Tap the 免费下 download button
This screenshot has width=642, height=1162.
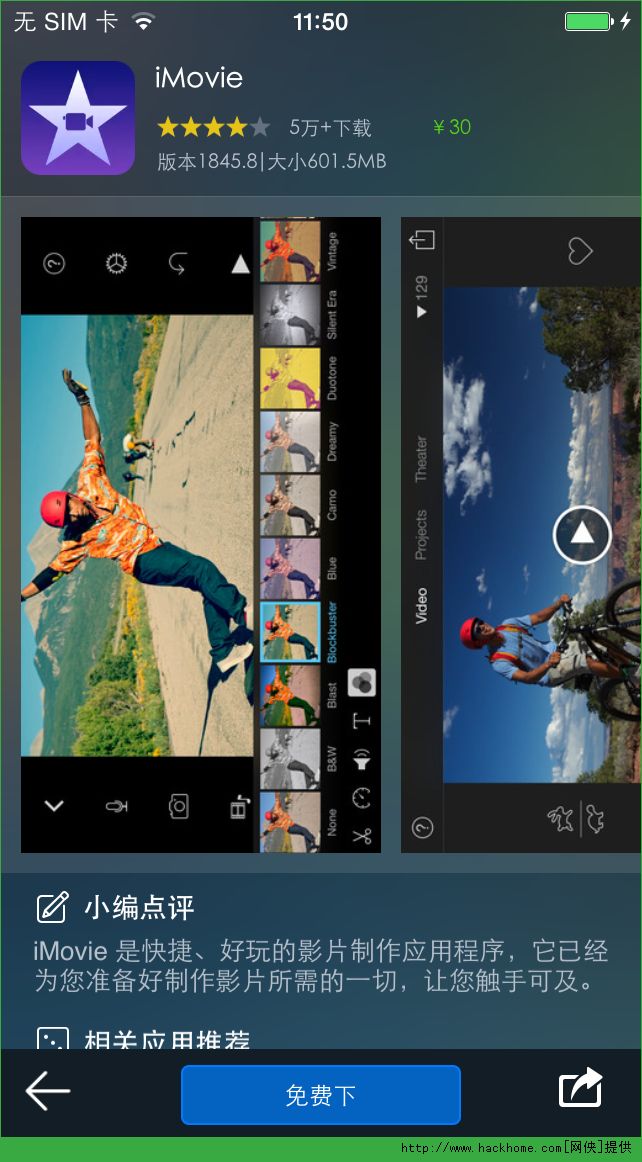coord(321,1095)
